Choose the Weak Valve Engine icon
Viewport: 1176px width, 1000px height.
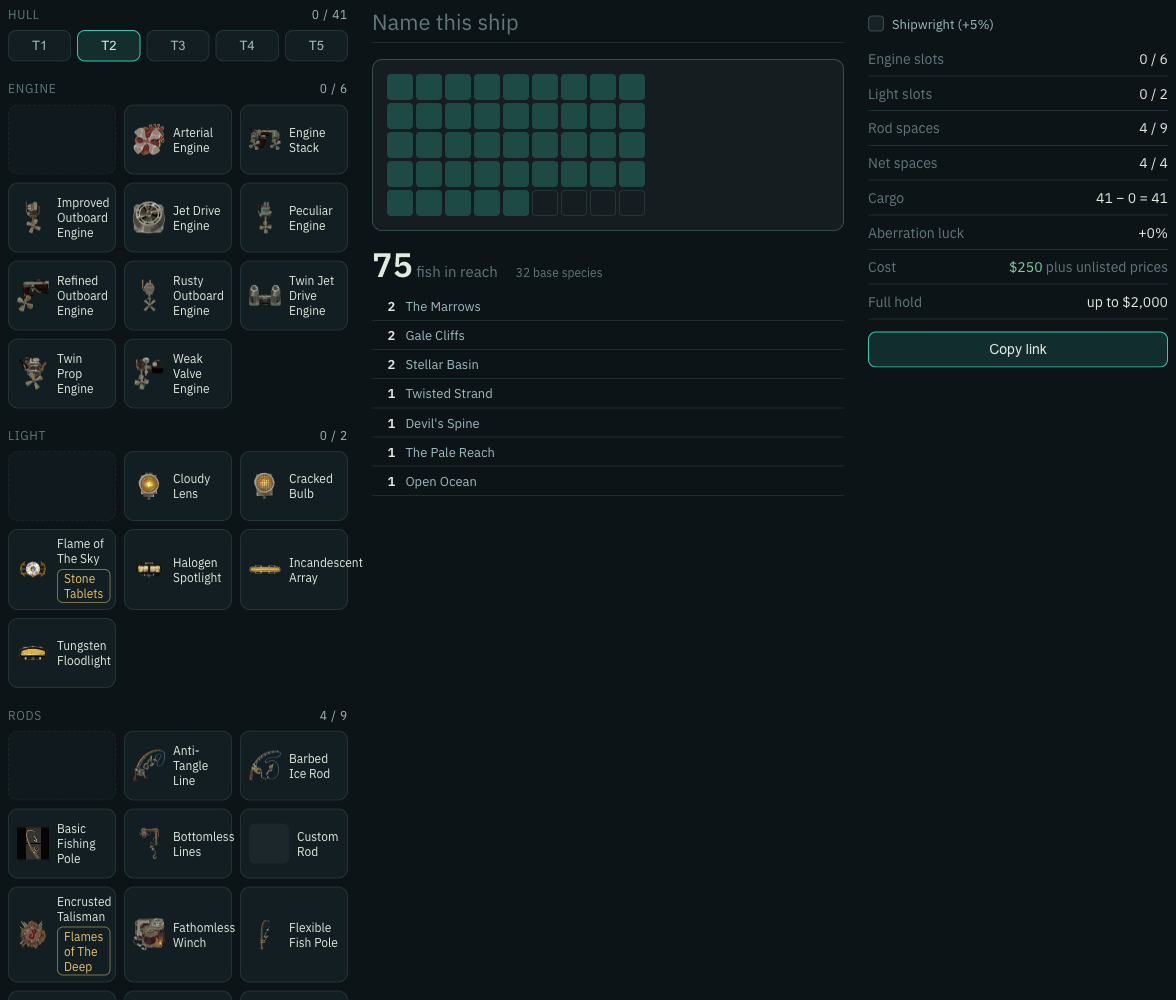click(148, 374)
